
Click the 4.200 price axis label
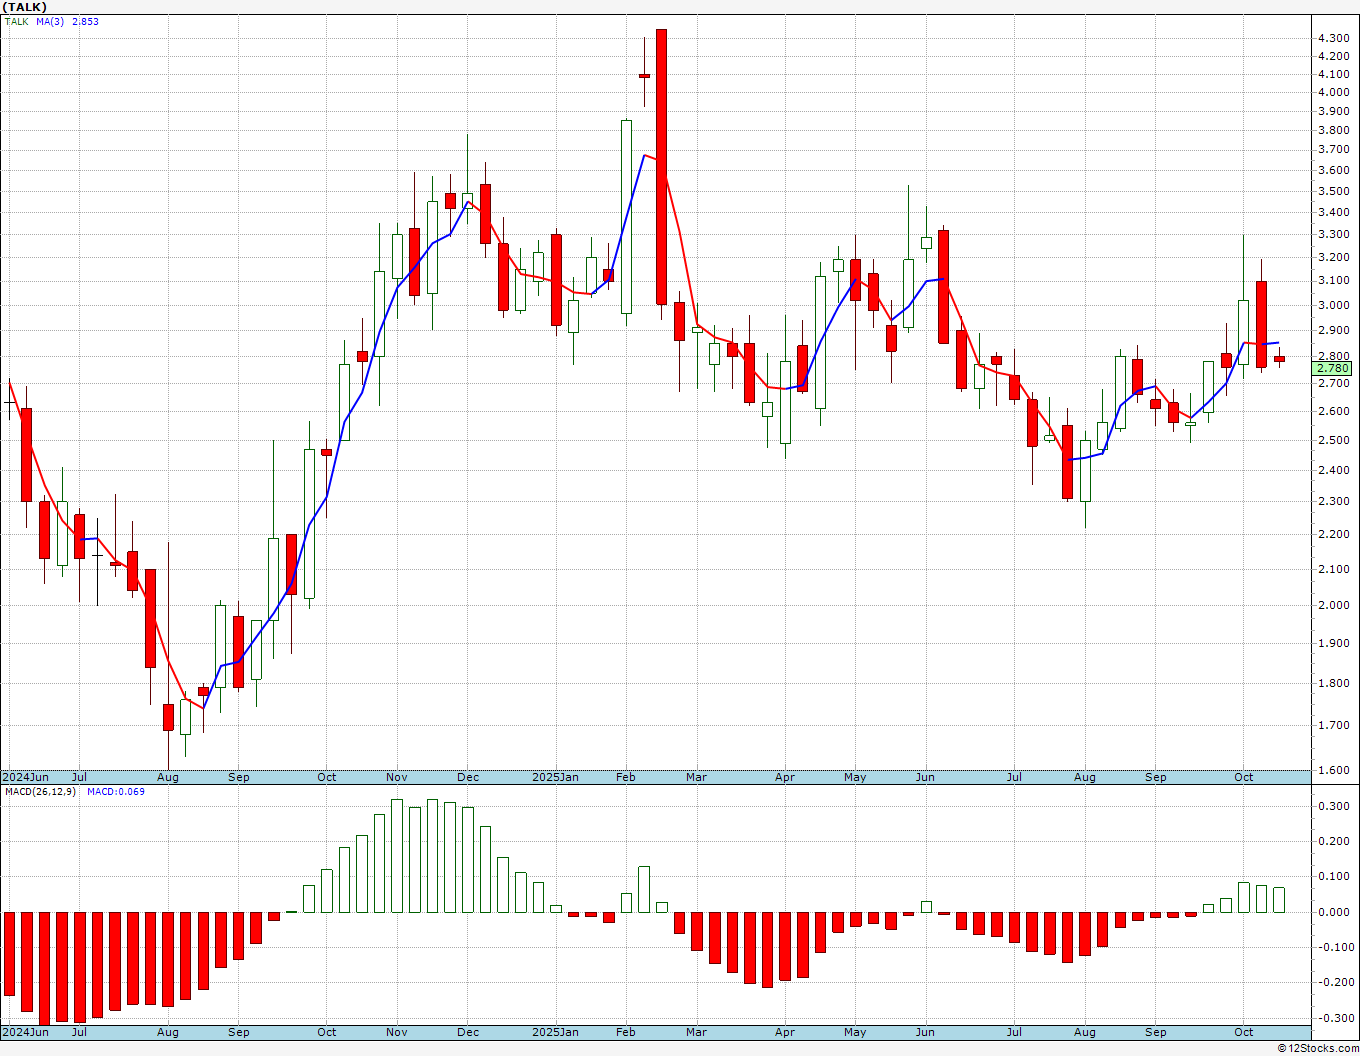[1334, 56]
